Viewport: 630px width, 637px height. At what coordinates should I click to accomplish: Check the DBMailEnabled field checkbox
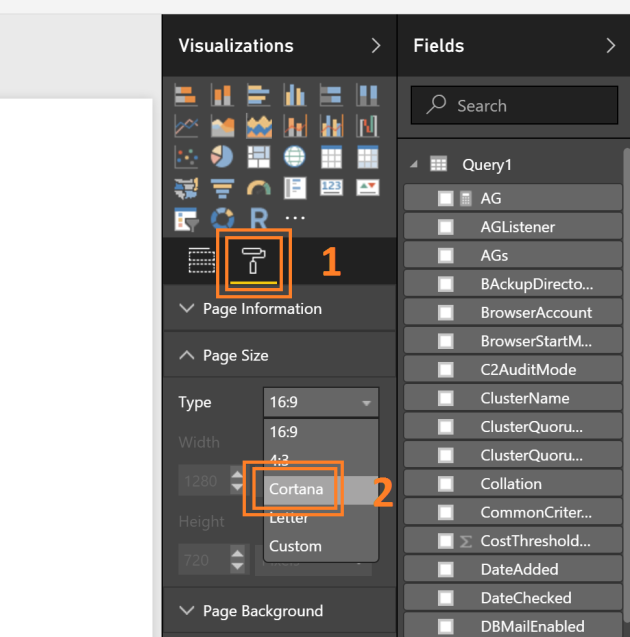click(446, 626)
